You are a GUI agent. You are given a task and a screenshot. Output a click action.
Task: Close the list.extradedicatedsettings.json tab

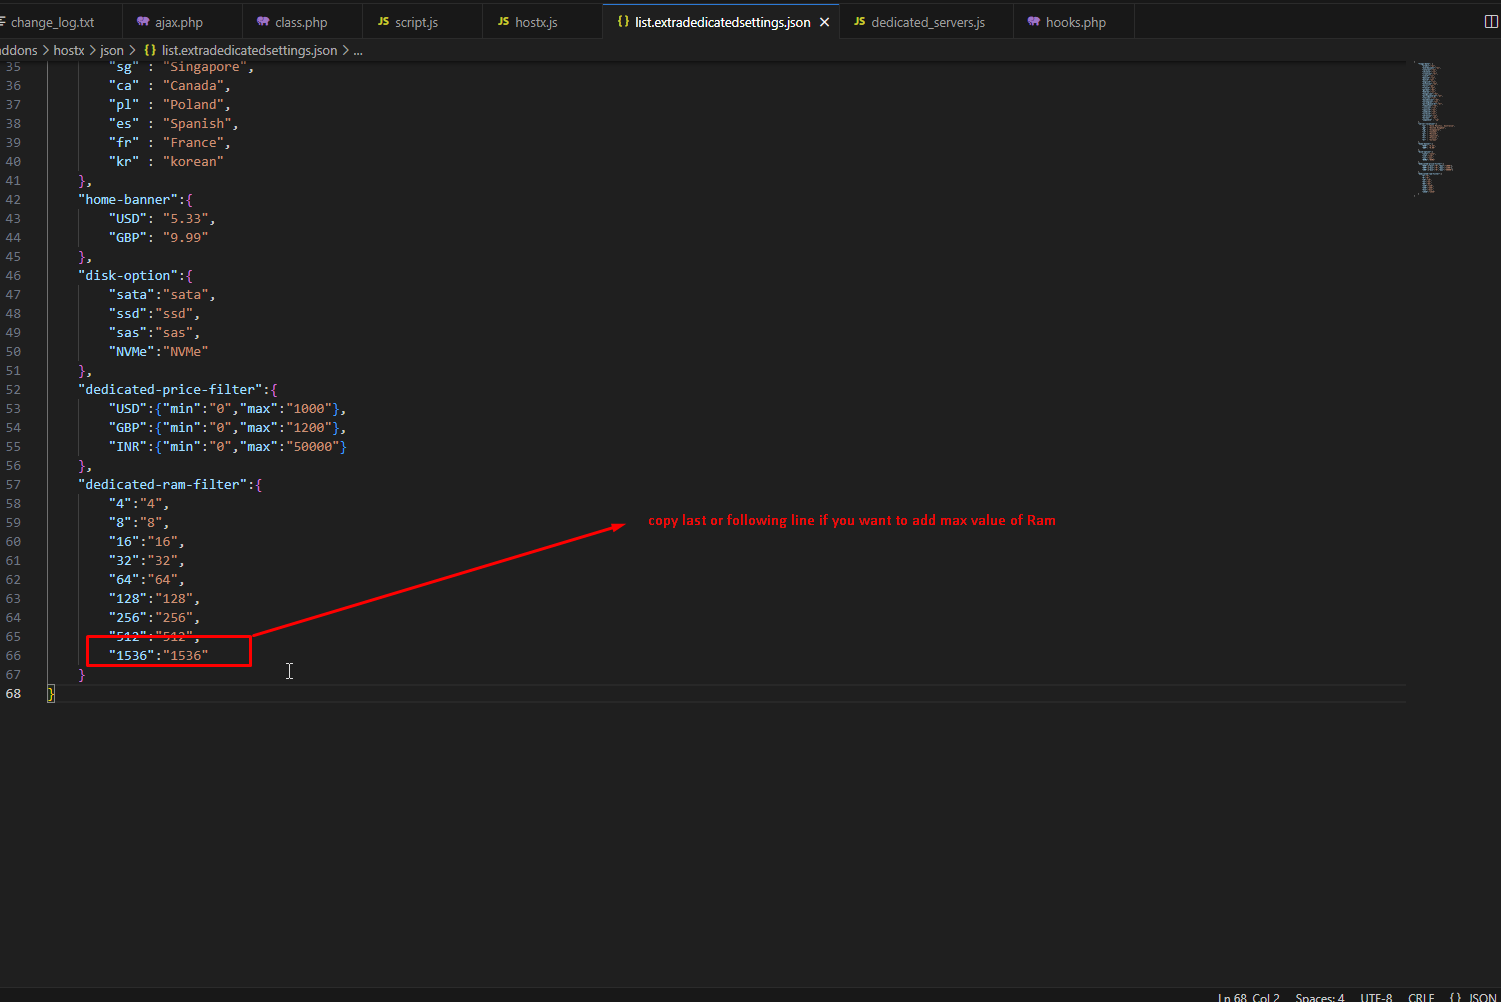point(824,22)
